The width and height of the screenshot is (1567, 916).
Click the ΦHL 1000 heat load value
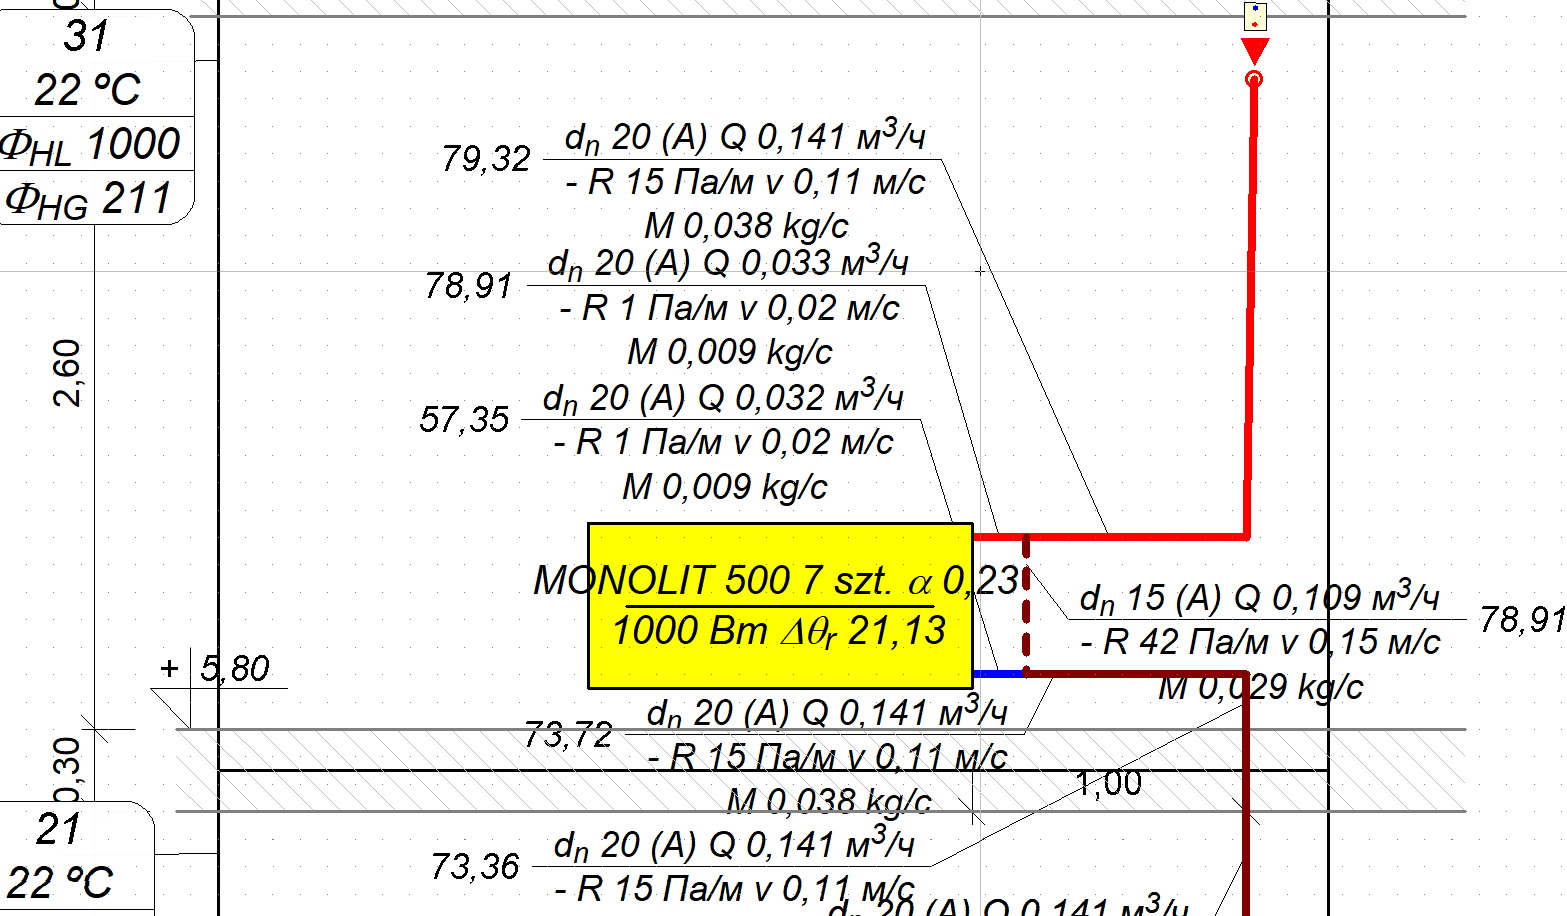[x=90, y=145]
